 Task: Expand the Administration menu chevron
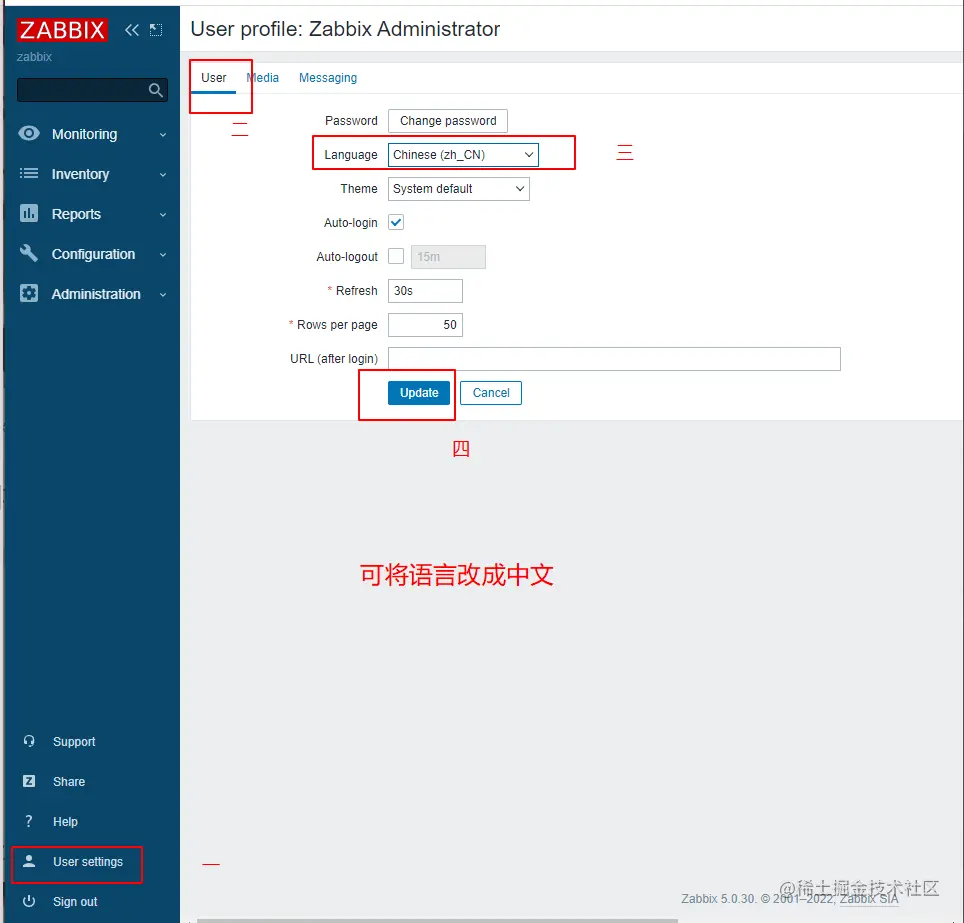pos(163,295)
